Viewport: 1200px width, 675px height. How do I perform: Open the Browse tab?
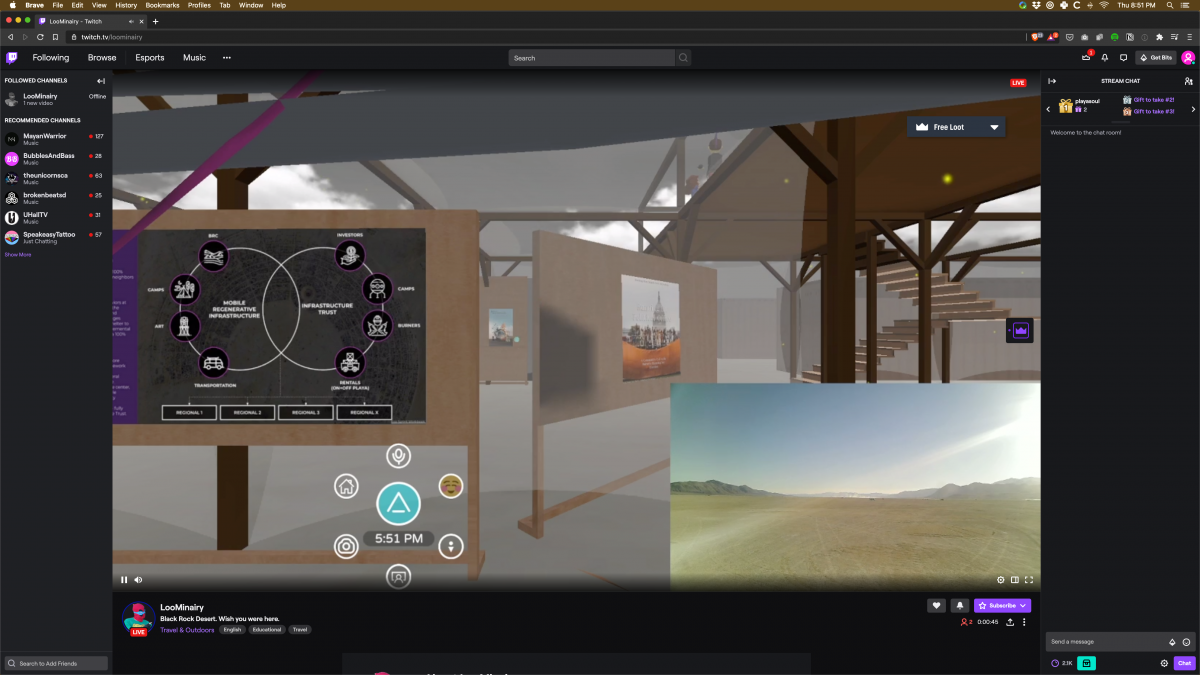[102, 58]
